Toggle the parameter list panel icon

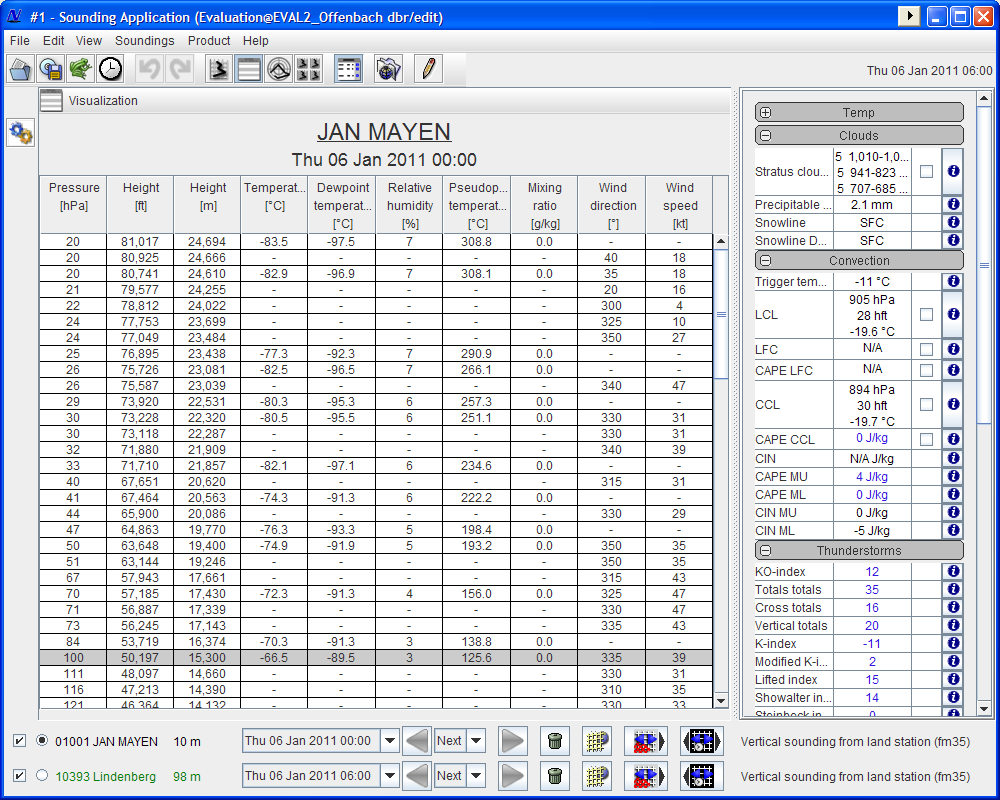348,69
